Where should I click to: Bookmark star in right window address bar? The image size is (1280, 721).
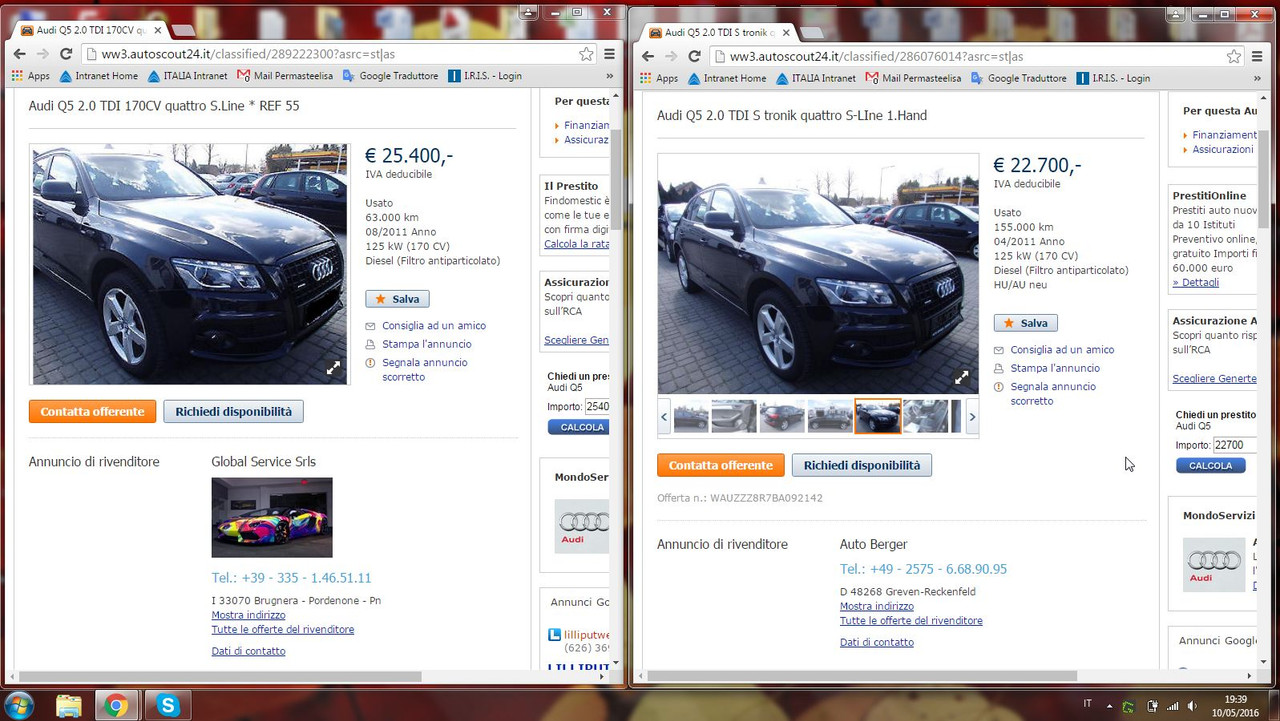1234,56
